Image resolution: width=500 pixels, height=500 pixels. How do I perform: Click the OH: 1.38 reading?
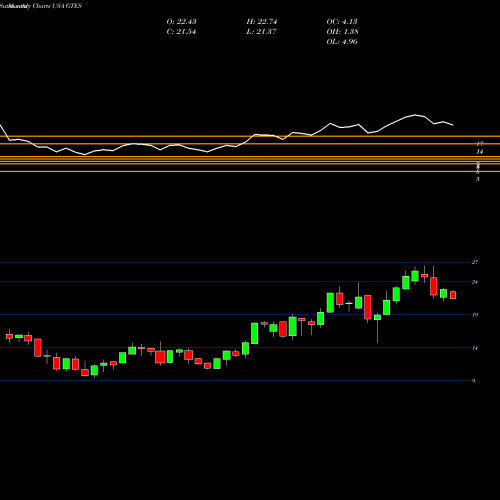point(342,31)
